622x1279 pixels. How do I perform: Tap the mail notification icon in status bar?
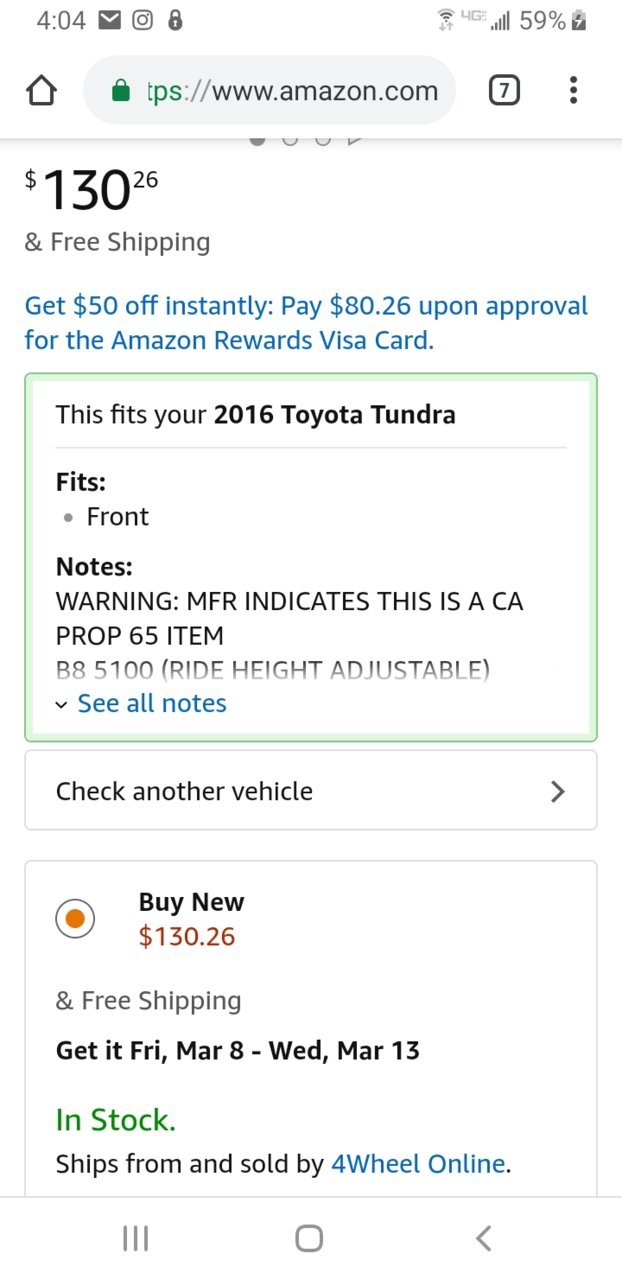click(x=110, y=20)
